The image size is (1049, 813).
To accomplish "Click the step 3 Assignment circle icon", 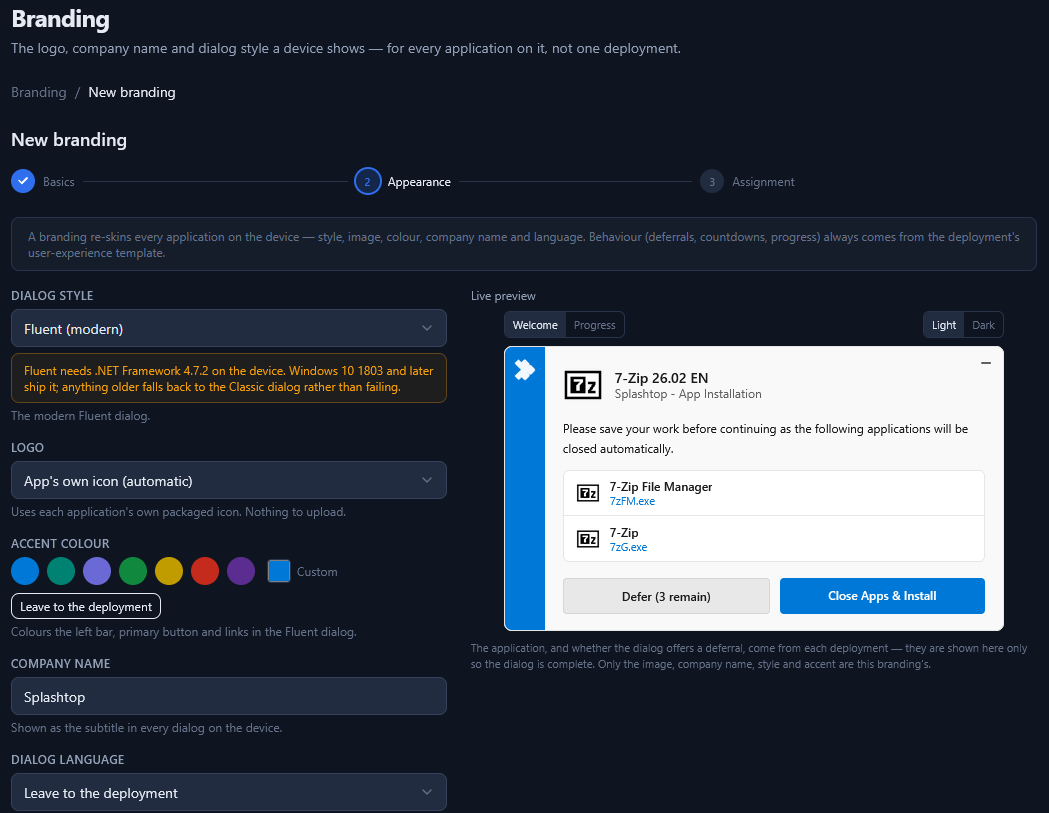I will pyautogui.click(x=712, y=181).
